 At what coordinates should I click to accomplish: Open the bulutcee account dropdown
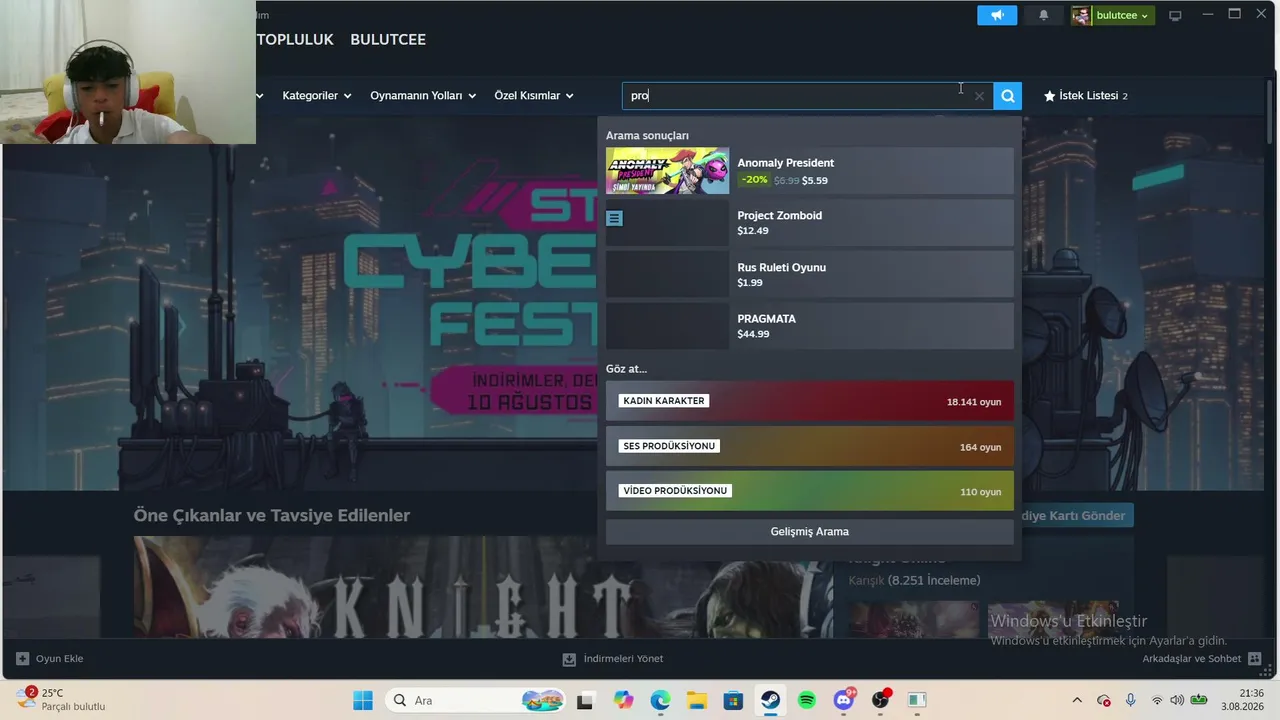(x=1123, y=15)
